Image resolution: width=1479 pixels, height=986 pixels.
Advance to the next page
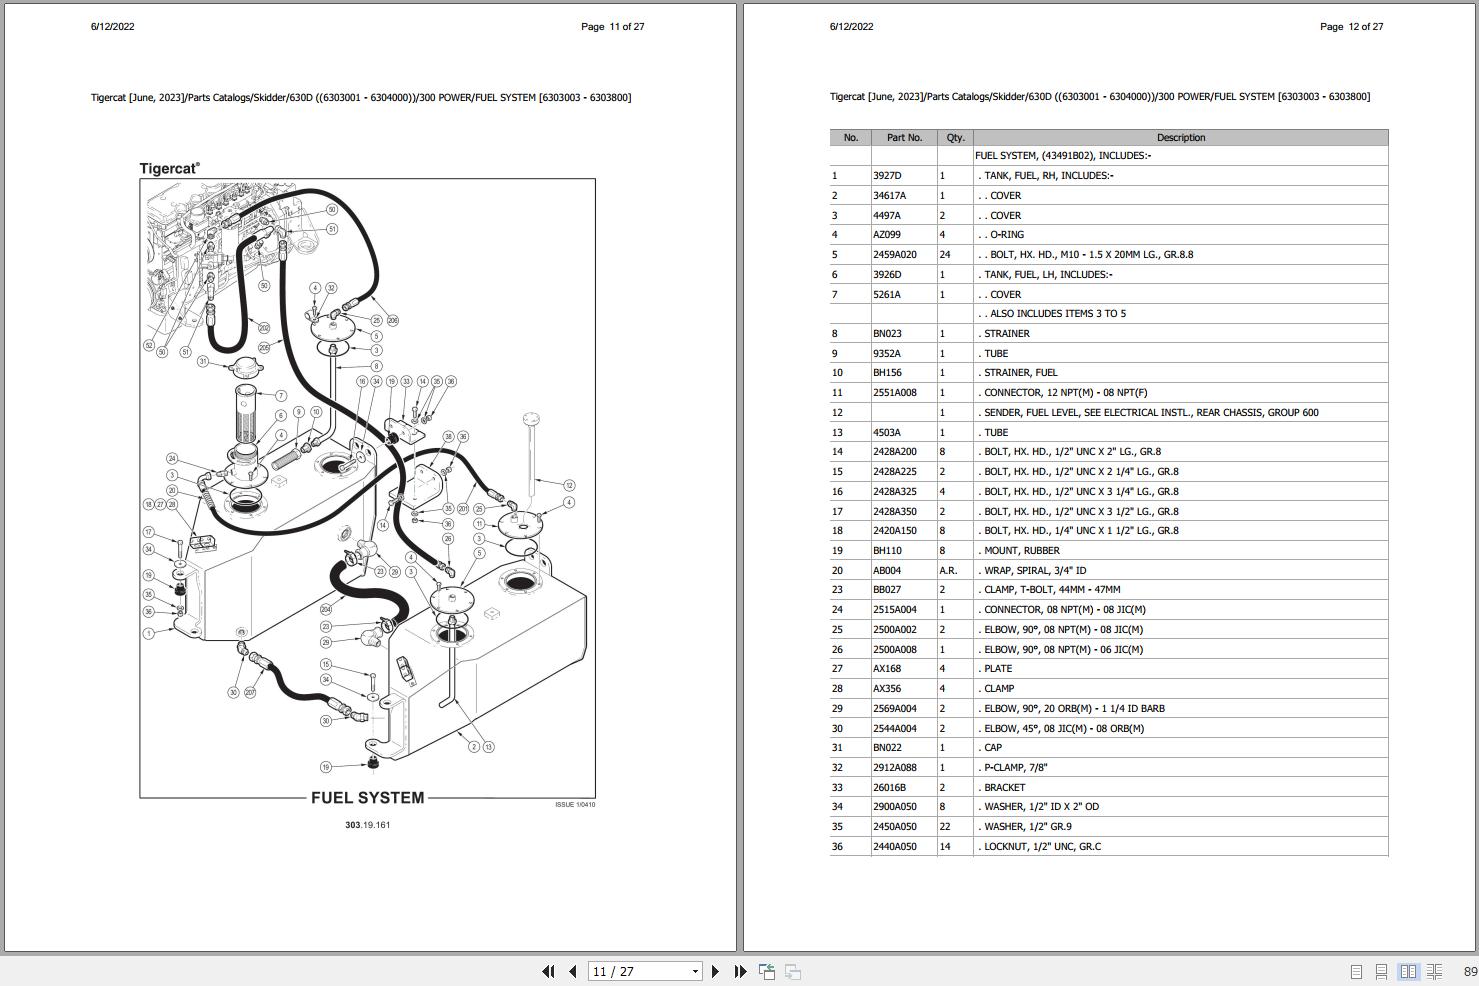click(x=715, y=971)
